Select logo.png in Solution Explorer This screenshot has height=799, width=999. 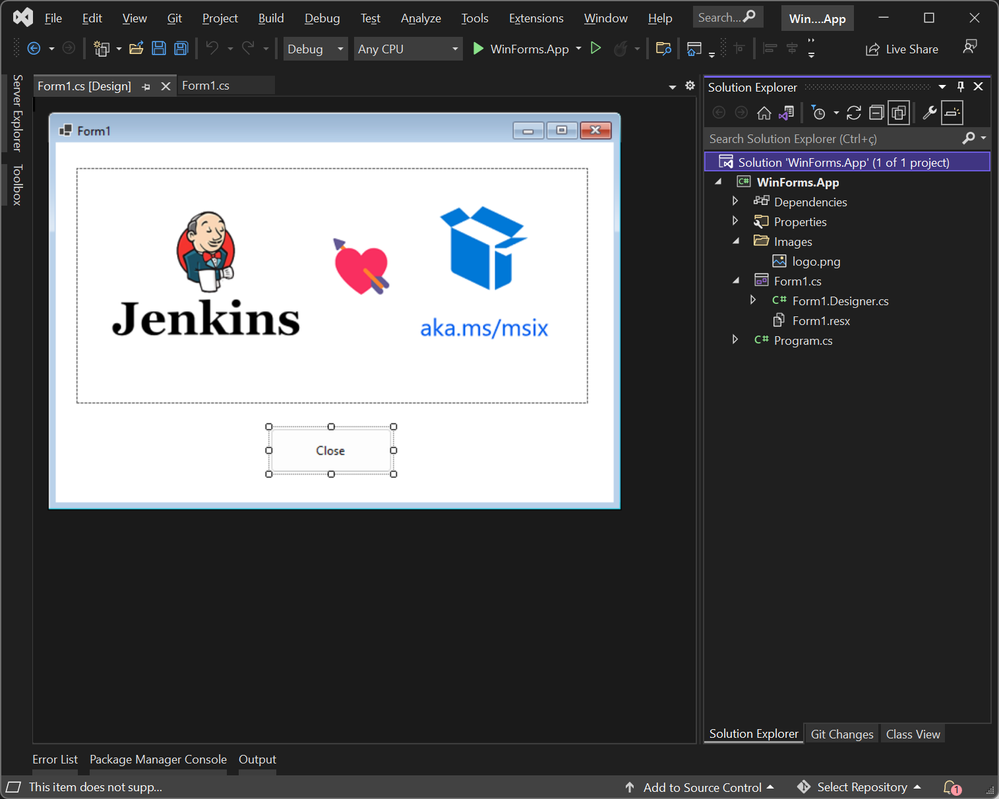coord(816,261)
